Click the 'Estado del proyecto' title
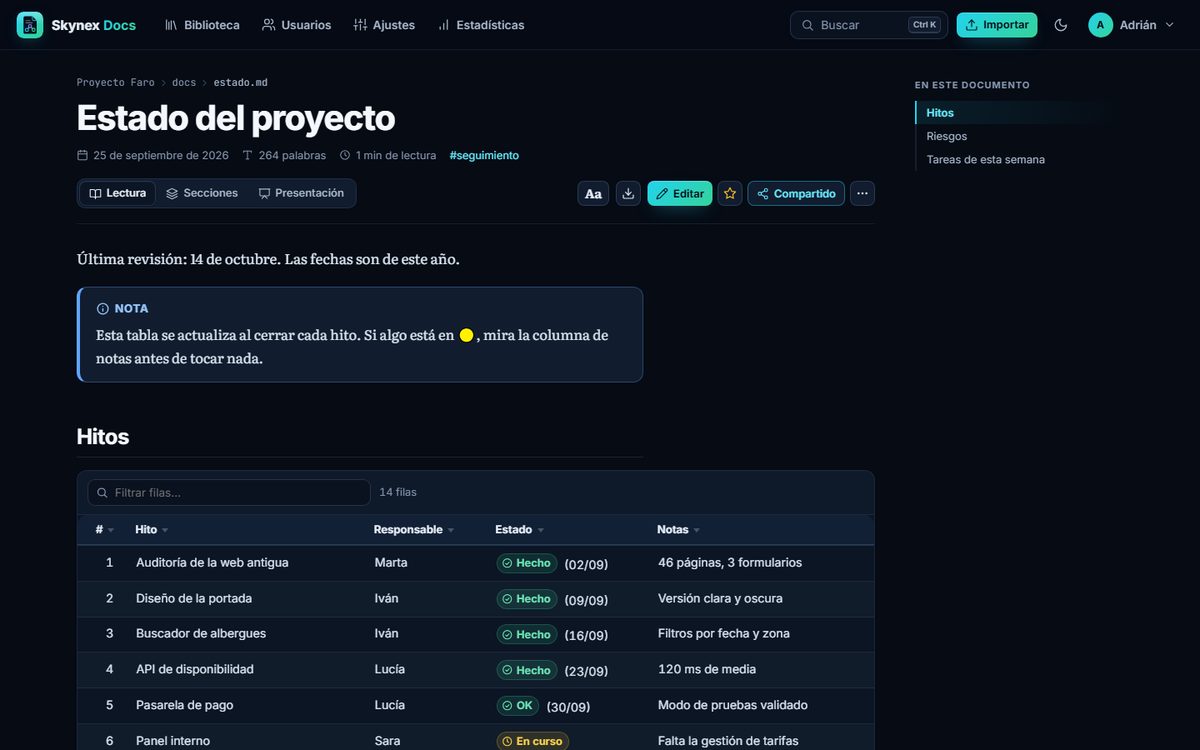This screenshot has height=750, width=1200. (x=236, y=118)
